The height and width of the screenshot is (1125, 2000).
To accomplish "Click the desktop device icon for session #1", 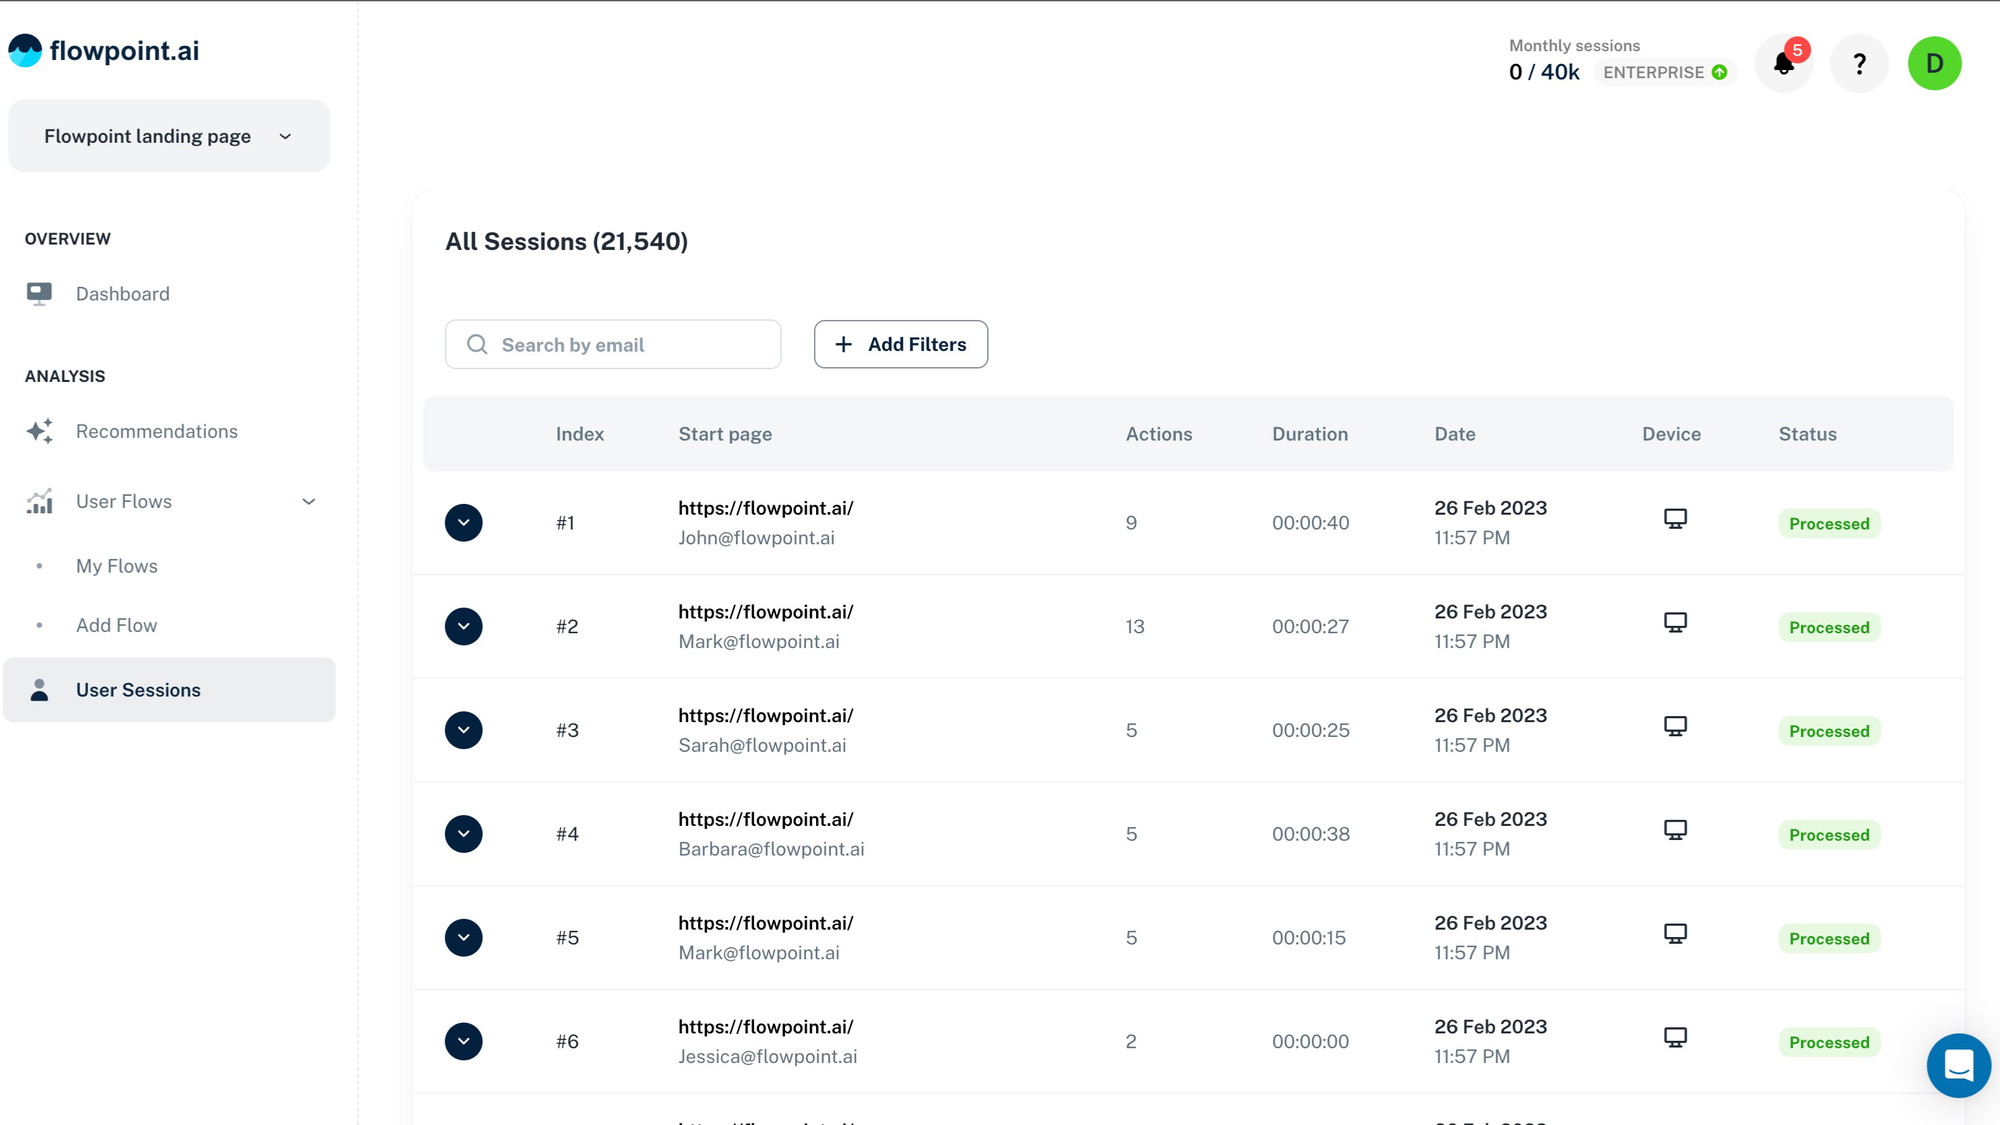I will [x=1675, y=519].
